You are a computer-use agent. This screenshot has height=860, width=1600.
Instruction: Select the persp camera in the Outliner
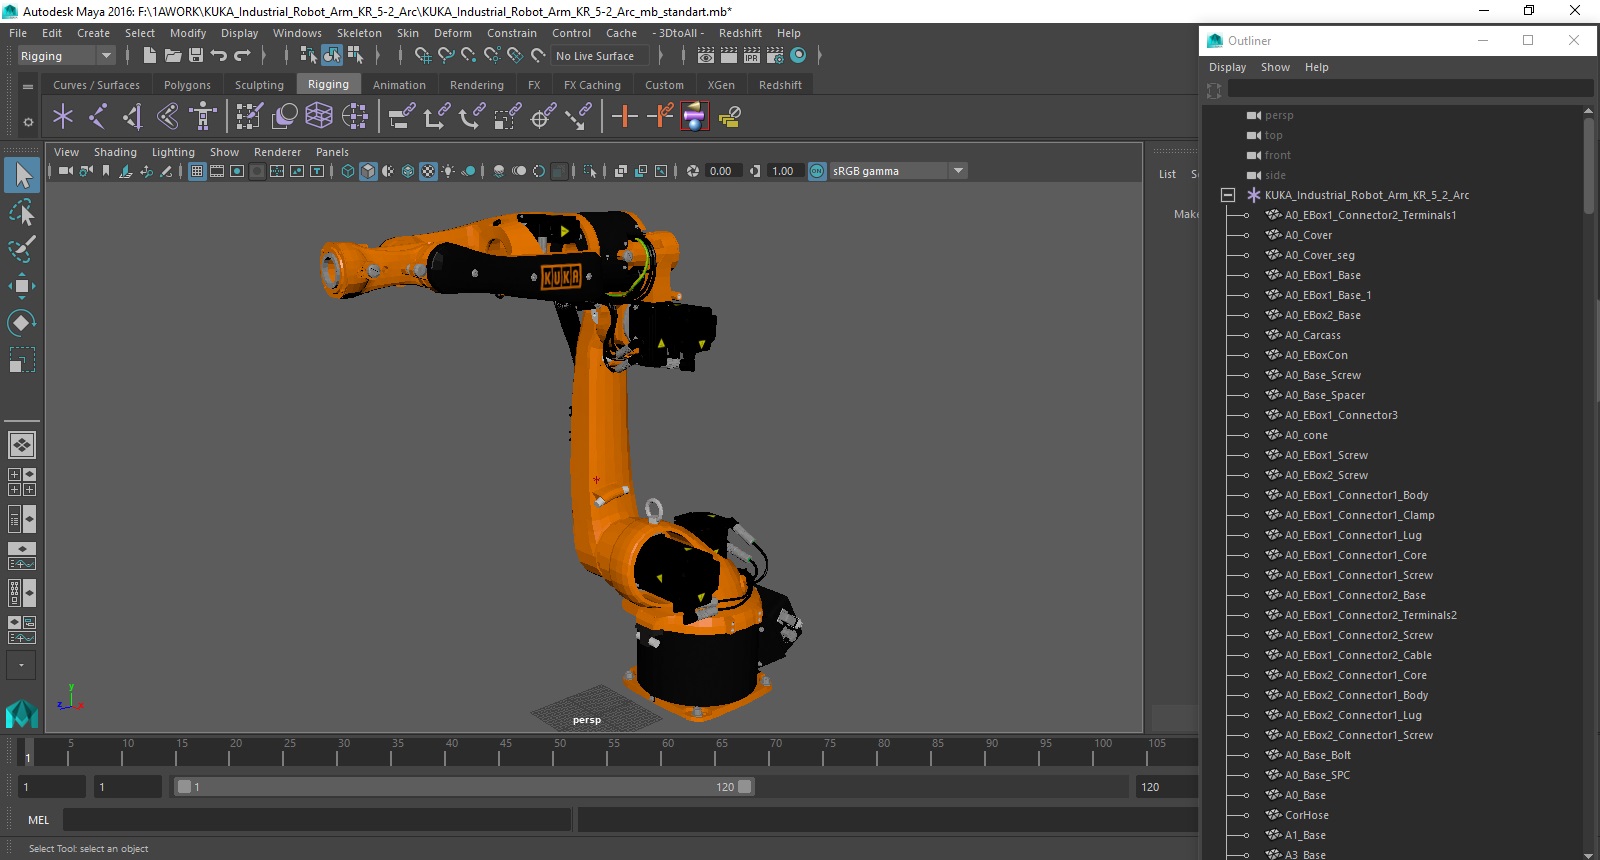pos(1278,115)
